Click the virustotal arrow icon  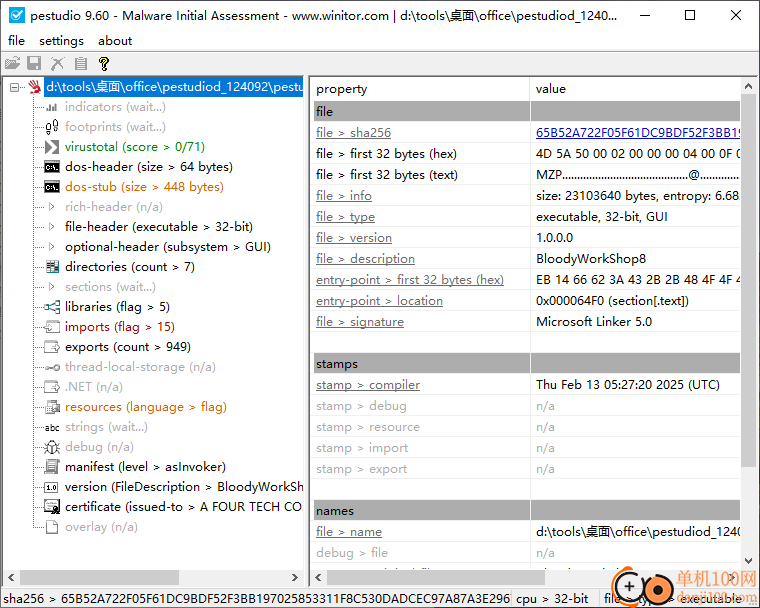pos(52,147)
